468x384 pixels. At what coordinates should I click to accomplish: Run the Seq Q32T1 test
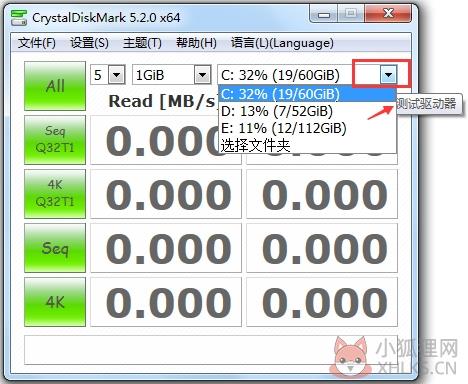coord(55,140)
